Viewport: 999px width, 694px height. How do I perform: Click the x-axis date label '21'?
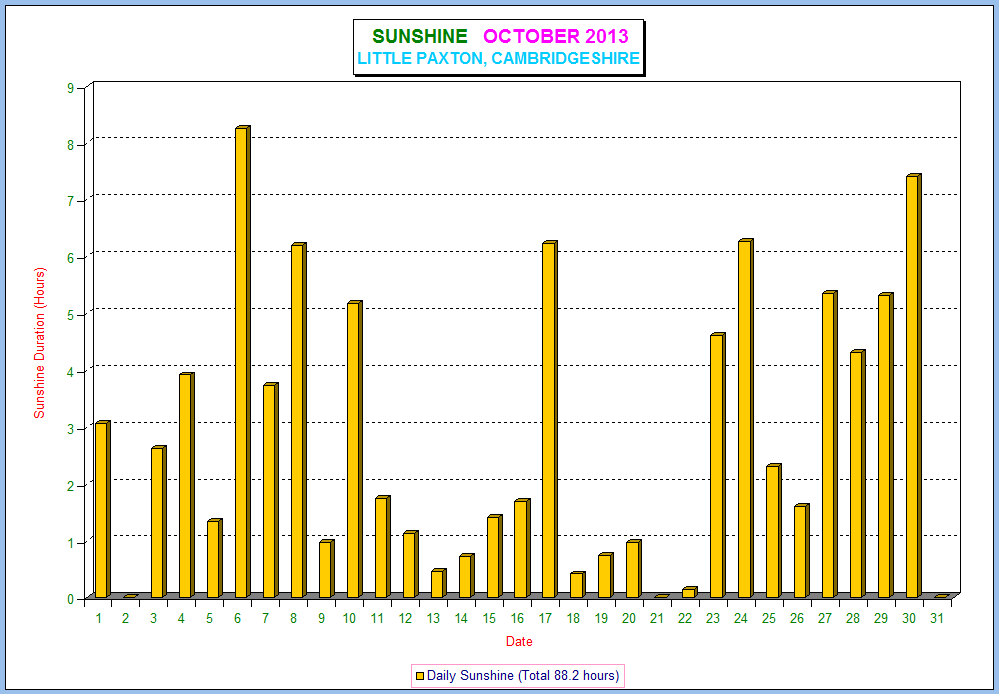(x=657, y=618)
